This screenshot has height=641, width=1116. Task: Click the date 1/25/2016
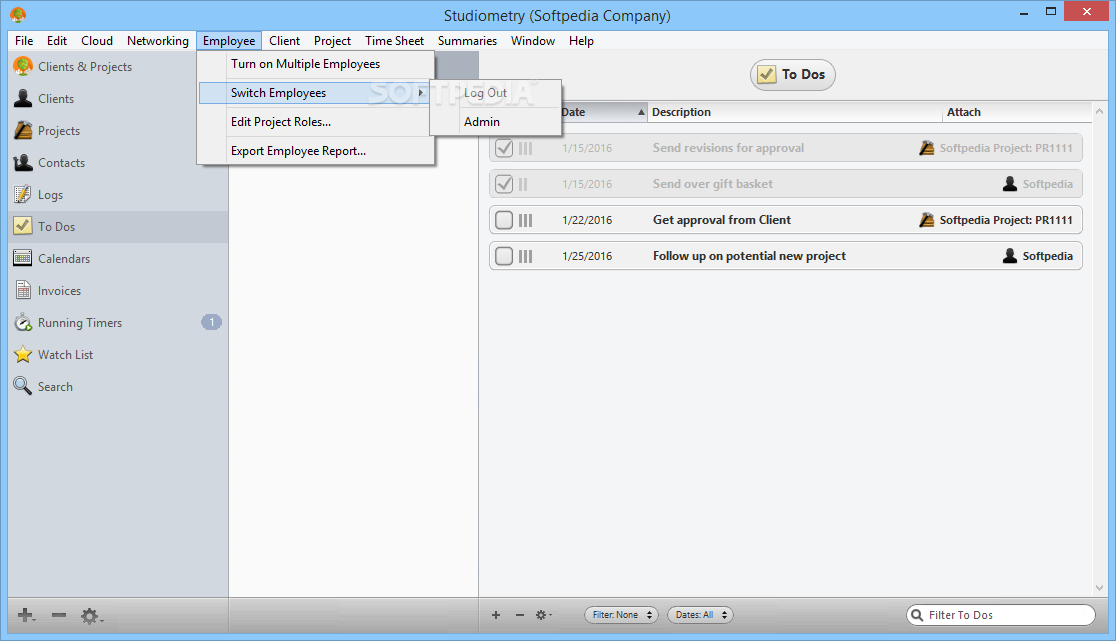tap(587, 256)
